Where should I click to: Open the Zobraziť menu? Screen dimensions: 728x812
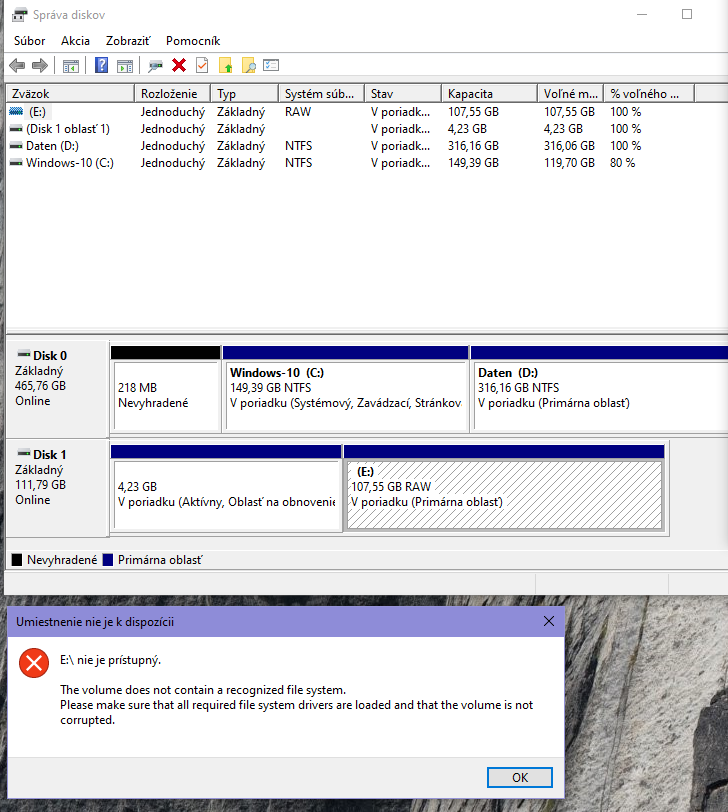tap(128, 41)
